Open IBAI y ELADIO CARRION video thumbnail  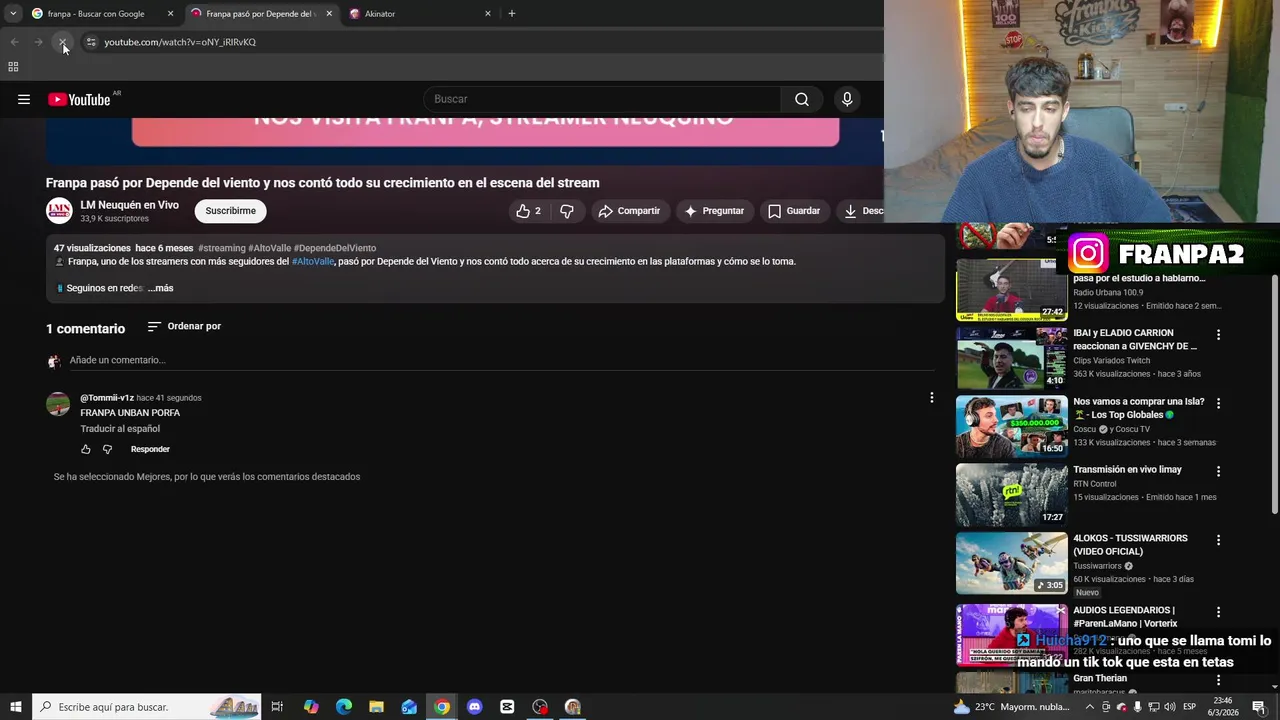1011,358
